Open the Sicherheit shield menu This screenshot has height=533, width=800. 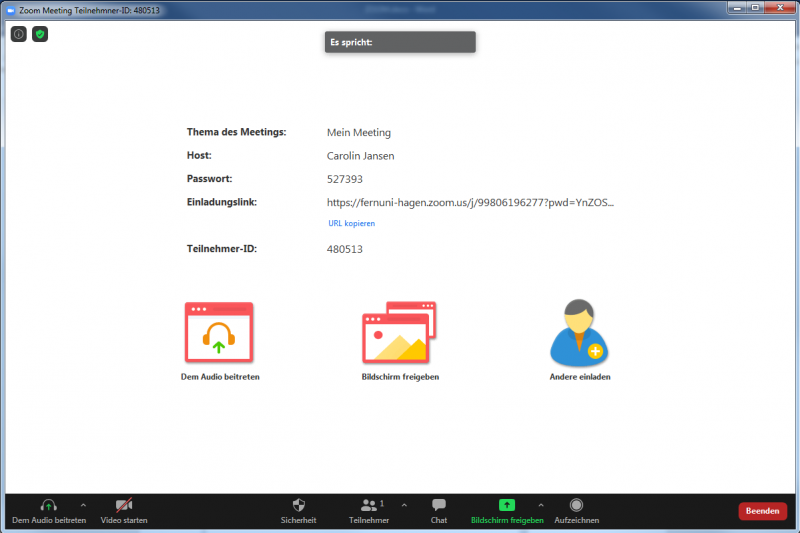point(298,512)
